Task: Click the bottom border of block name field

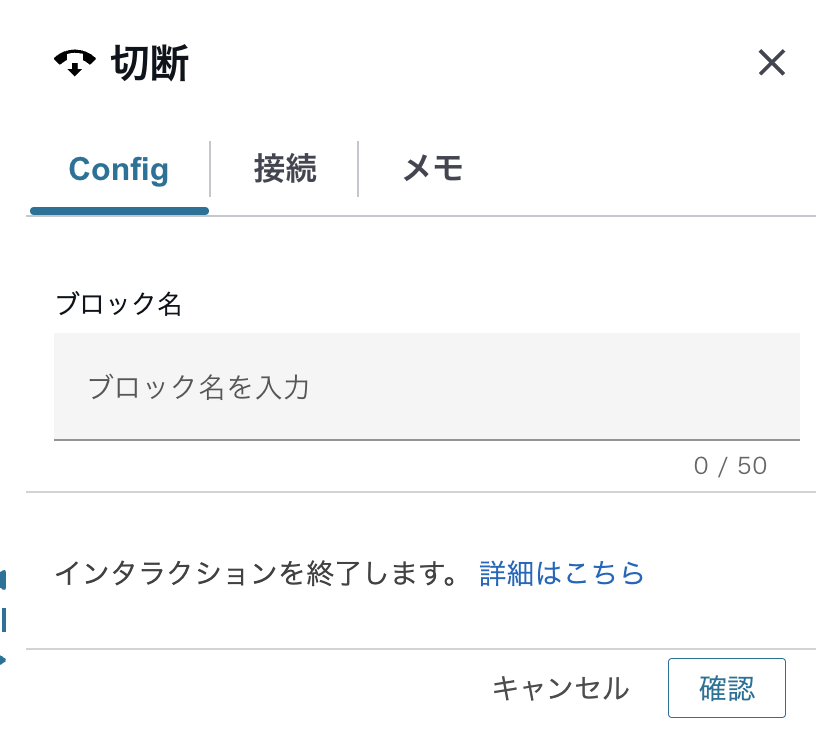Action: pos(426,439)
